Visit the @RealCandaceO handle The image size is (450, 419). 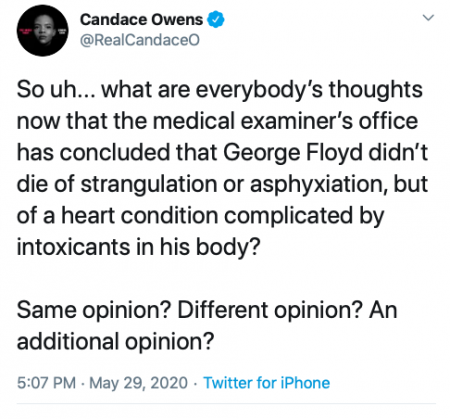140,40
